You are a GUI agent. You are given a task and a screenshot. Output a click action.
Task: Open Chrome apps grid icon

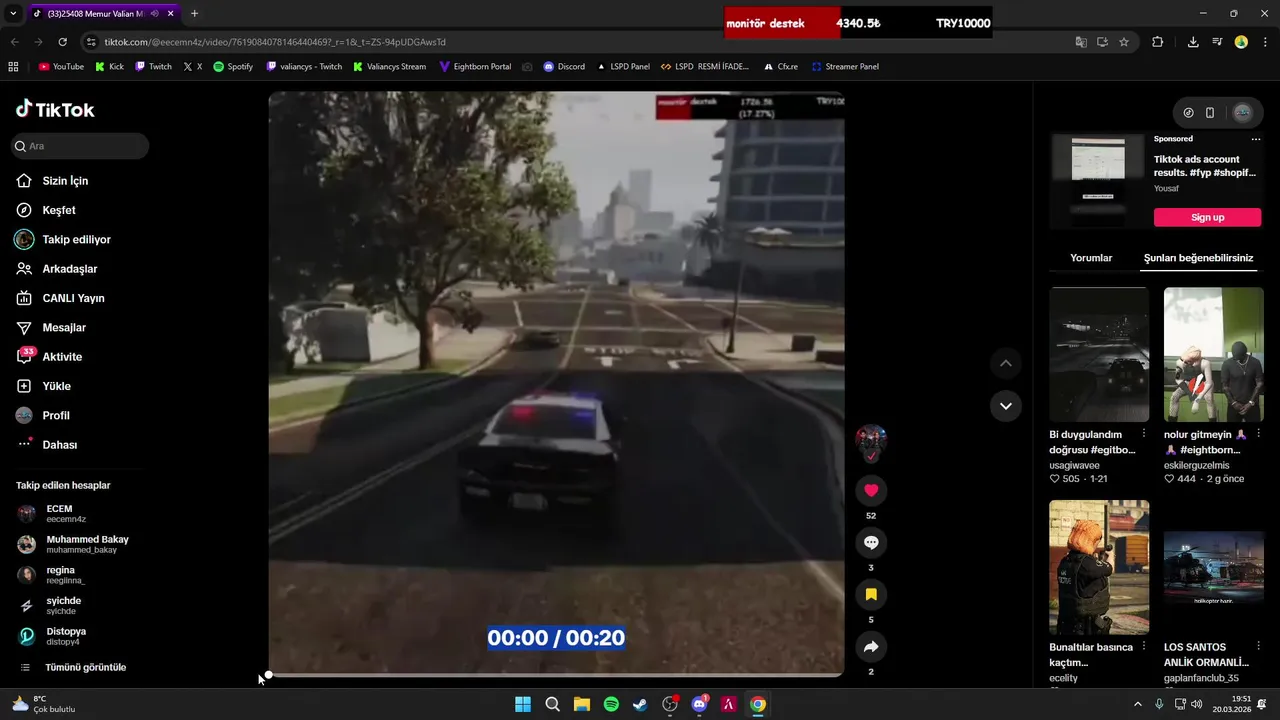(x=13, y=67)
